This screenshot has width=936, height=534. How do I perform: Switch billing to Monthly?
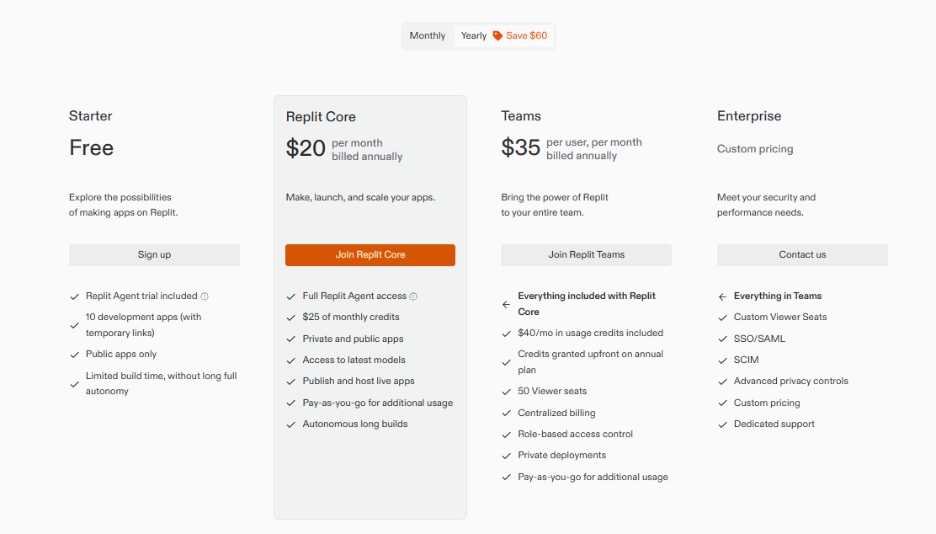point(427,36)
